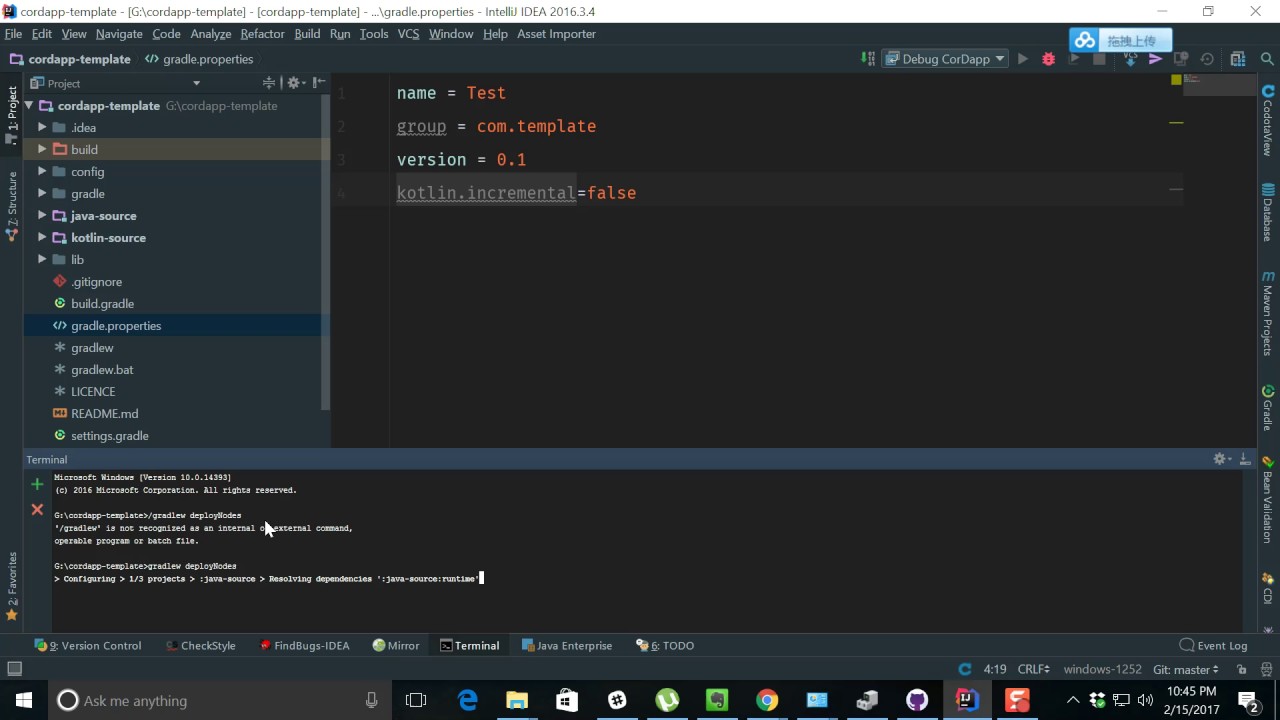This screenshot has height=720, width=1280.
Task: Start debugging with the red bug icon
Action: [x=1048, y=59]
